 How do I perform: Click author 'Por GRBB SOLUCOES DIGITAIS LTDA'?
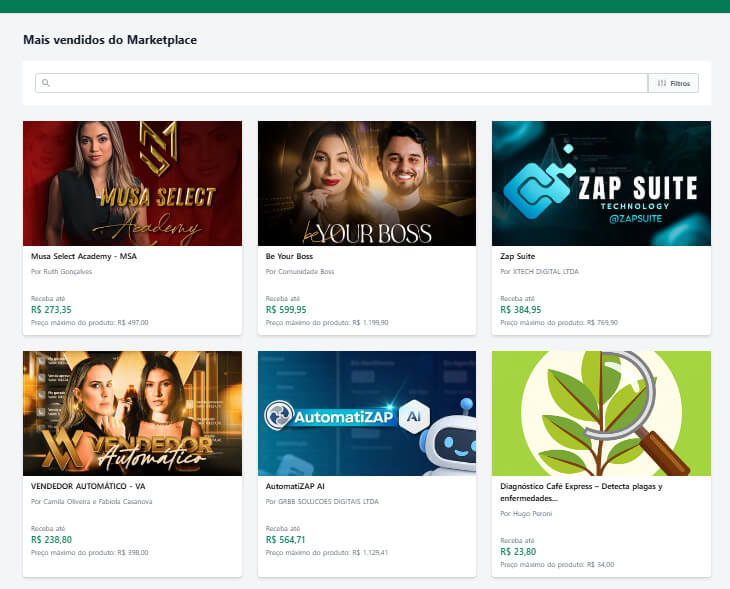(322, 501)
